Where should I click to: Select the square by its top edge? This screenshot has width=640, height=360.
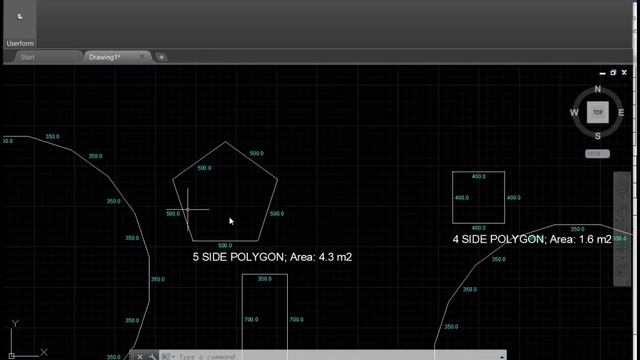coord(478,172)
